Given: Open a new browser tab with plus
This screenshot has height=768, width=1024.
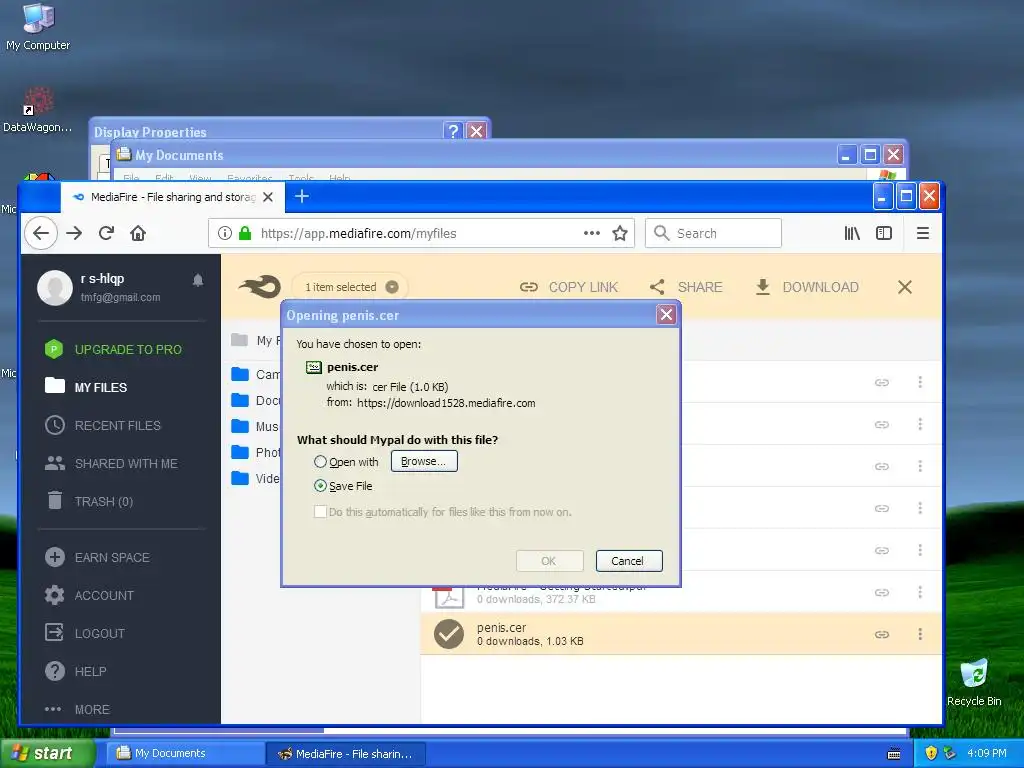Looking at the screenshot, I should (302, 196).
